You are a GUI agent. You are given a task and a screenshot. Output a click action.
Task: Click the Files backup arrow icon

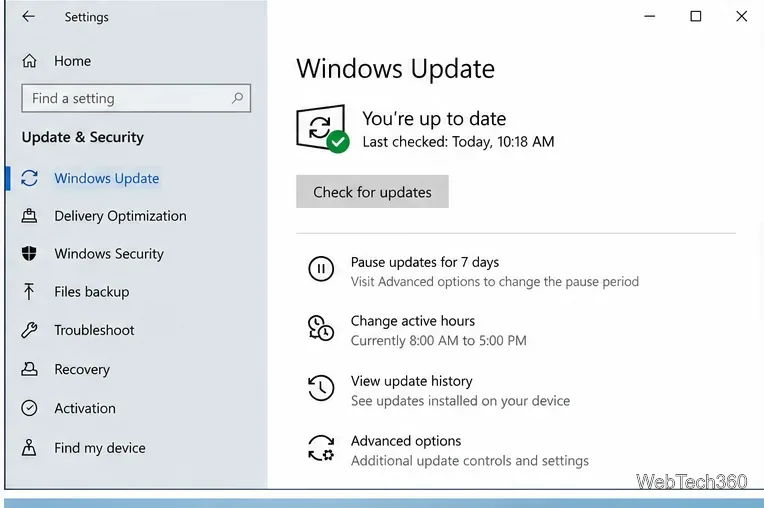29,291
